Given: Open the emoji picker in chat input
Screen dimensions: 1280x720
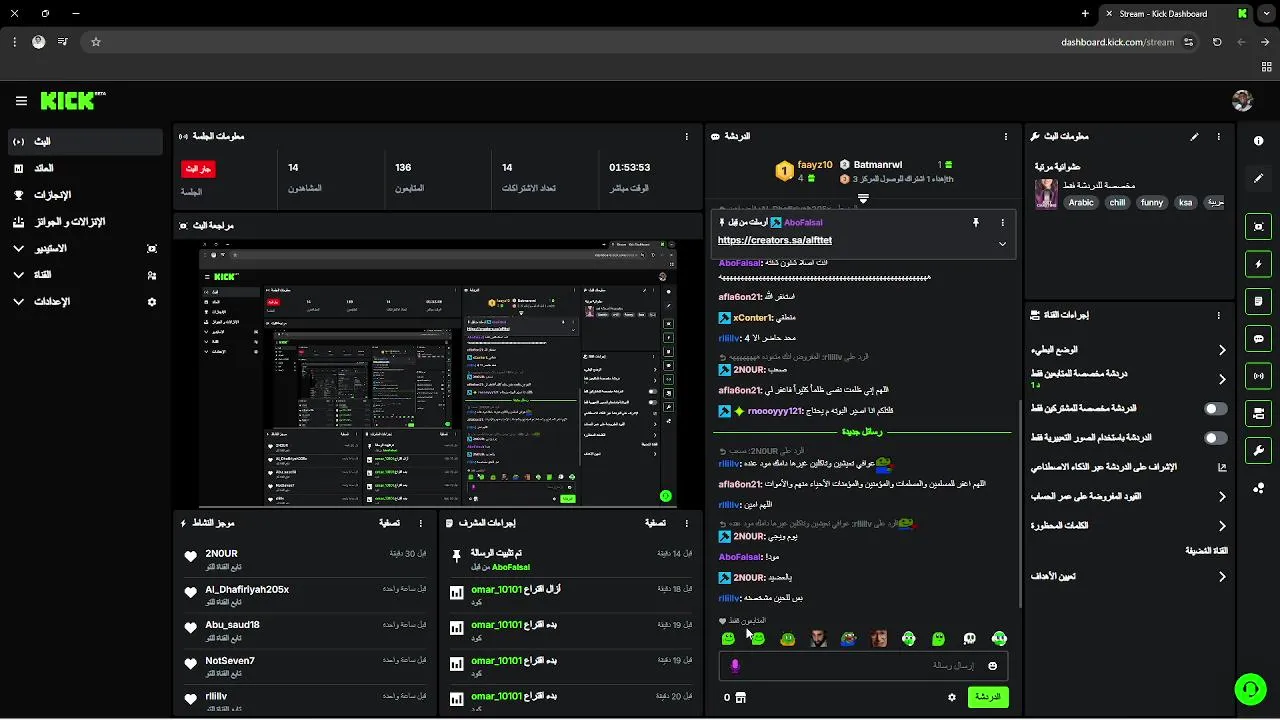Looking at the screenshot, I should click(992, 666).
